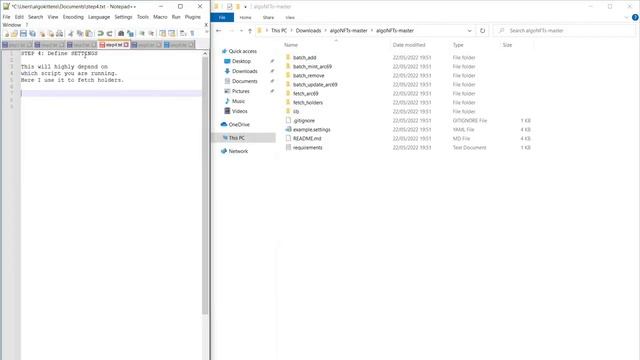The image size is (640, 360).
Task: Undo with the green Undo arrow icon
Action: pos(100,34)
